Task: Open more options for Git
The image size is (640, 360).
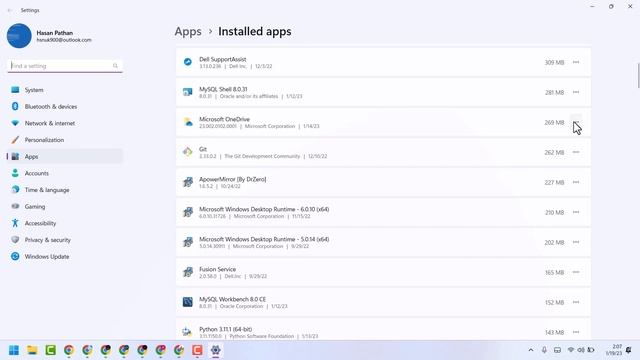Action: tap(576, 152)
